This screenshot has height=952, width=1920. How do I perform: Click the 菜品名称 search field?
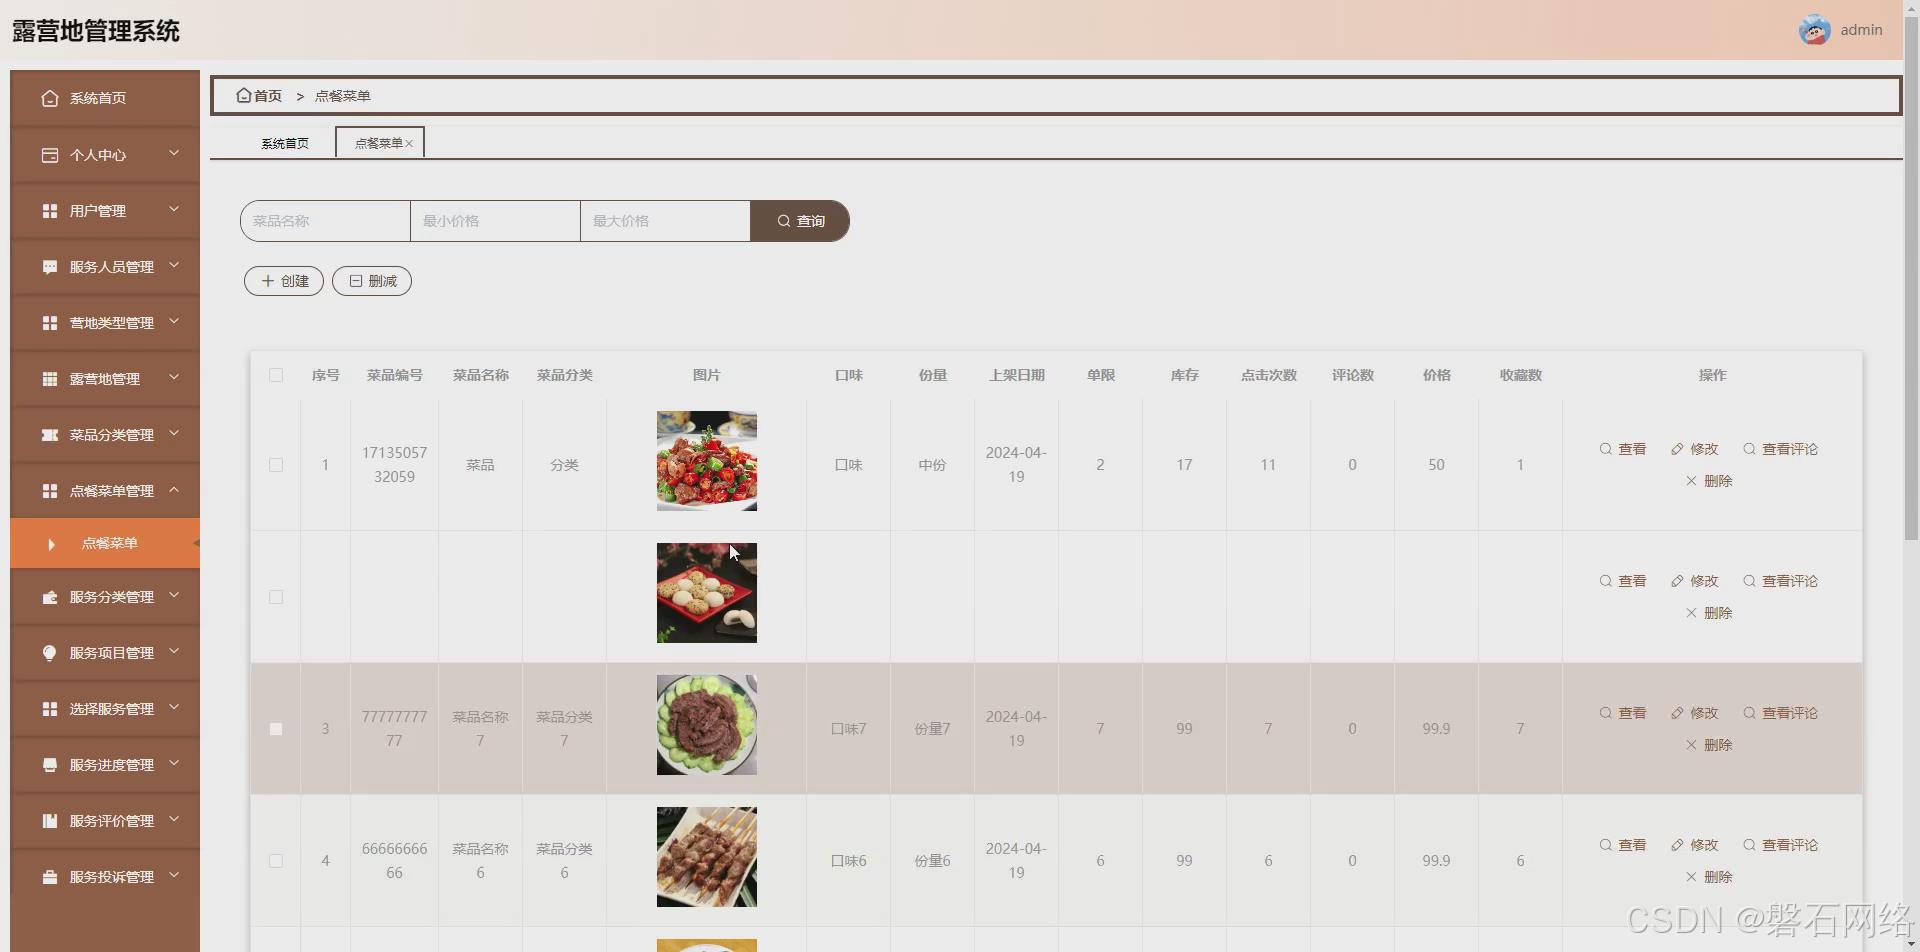(x=325, y=221)
